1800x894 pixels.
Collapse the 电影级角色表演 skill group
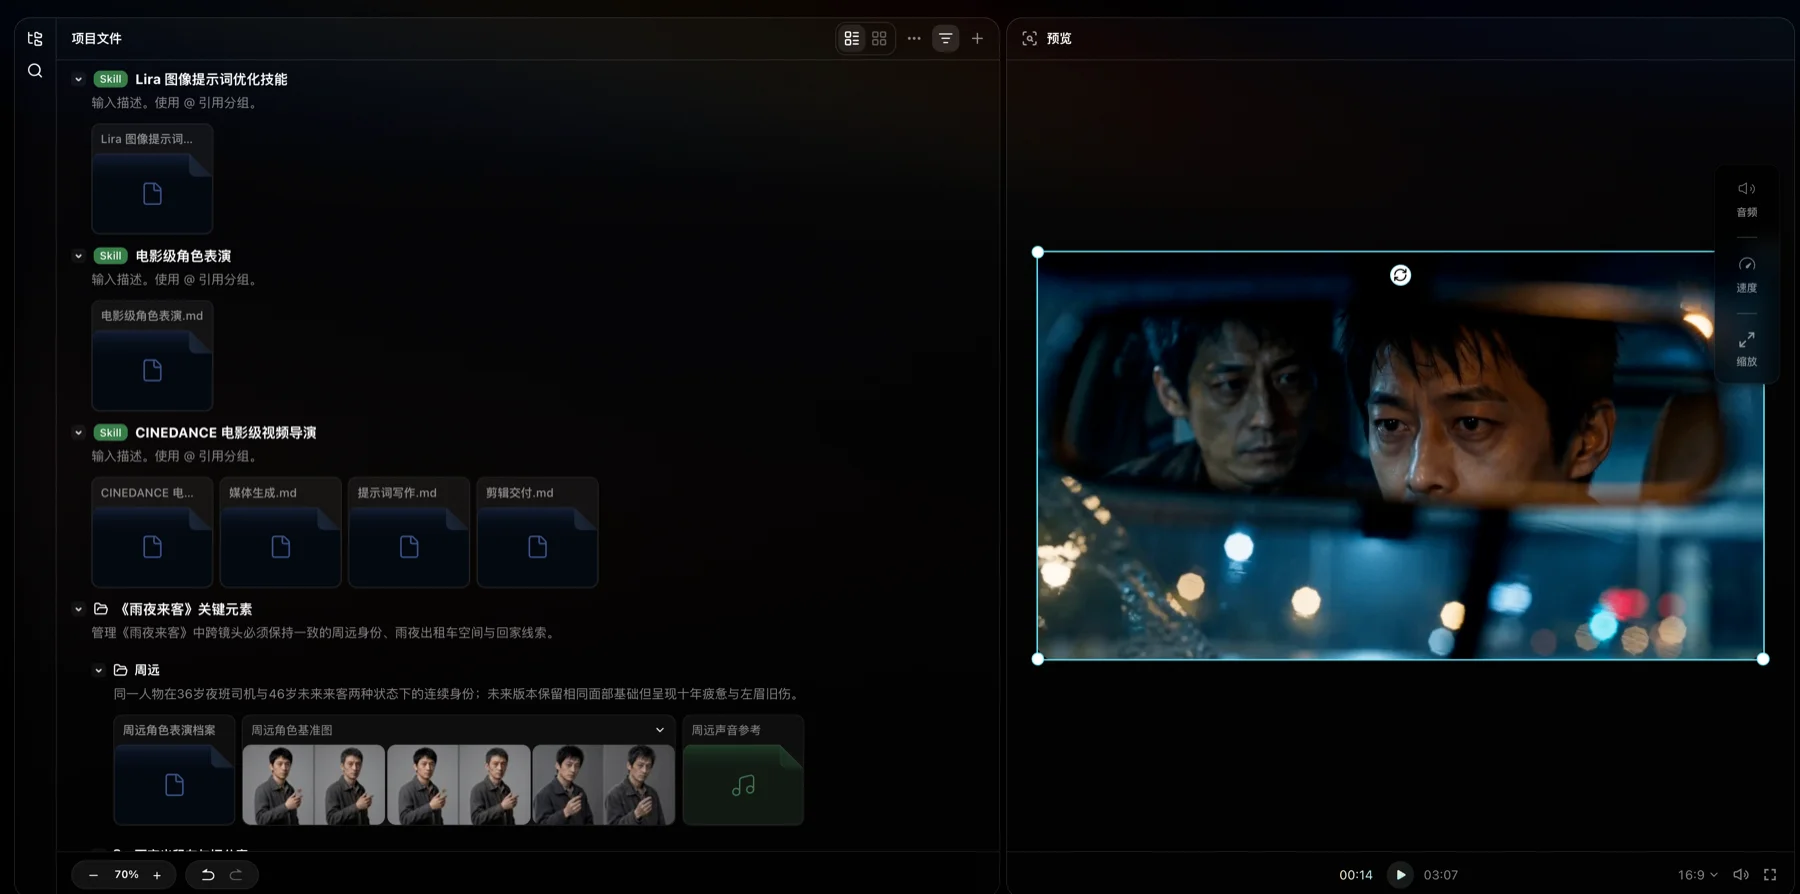(78, 257)
